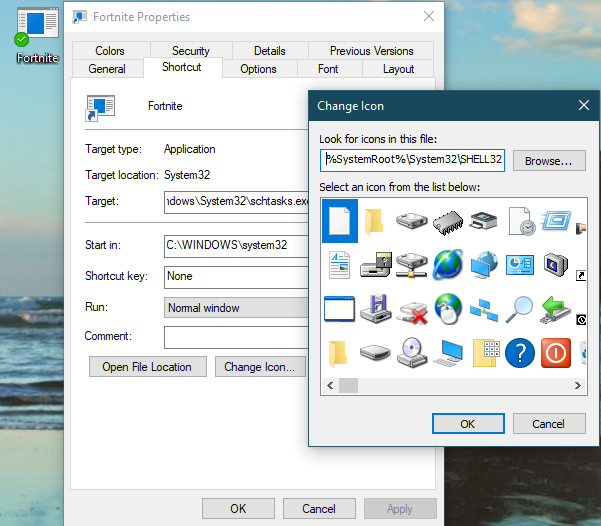Open the Previous Versions tab
This screenshot has width=601, height=526.
pyautogui.click(x=371, y=51)
